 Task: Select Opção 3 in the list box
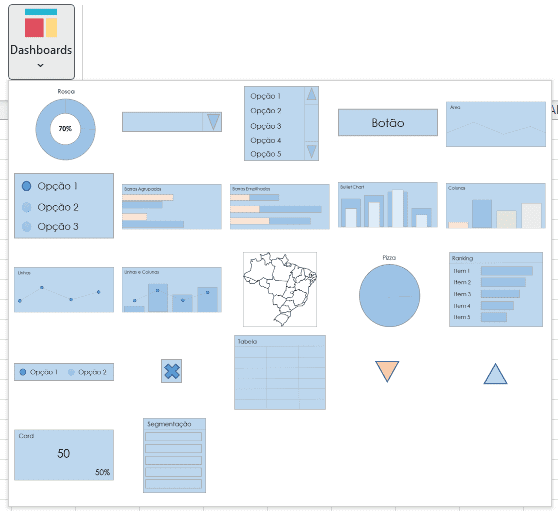(266, 126)
